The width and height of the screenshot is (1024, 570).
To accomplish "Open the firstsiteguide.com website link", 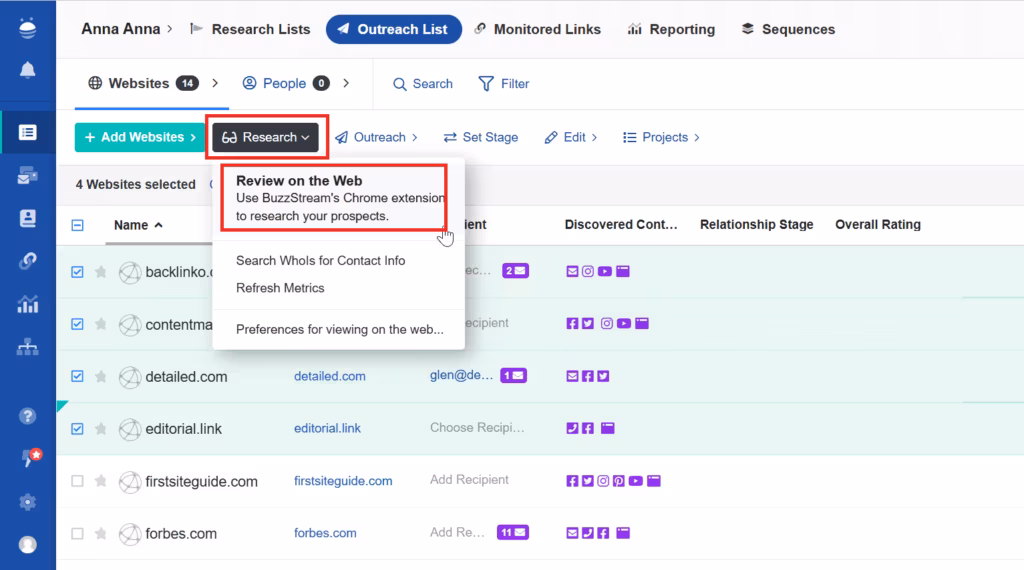I will (x=343, y=481).
